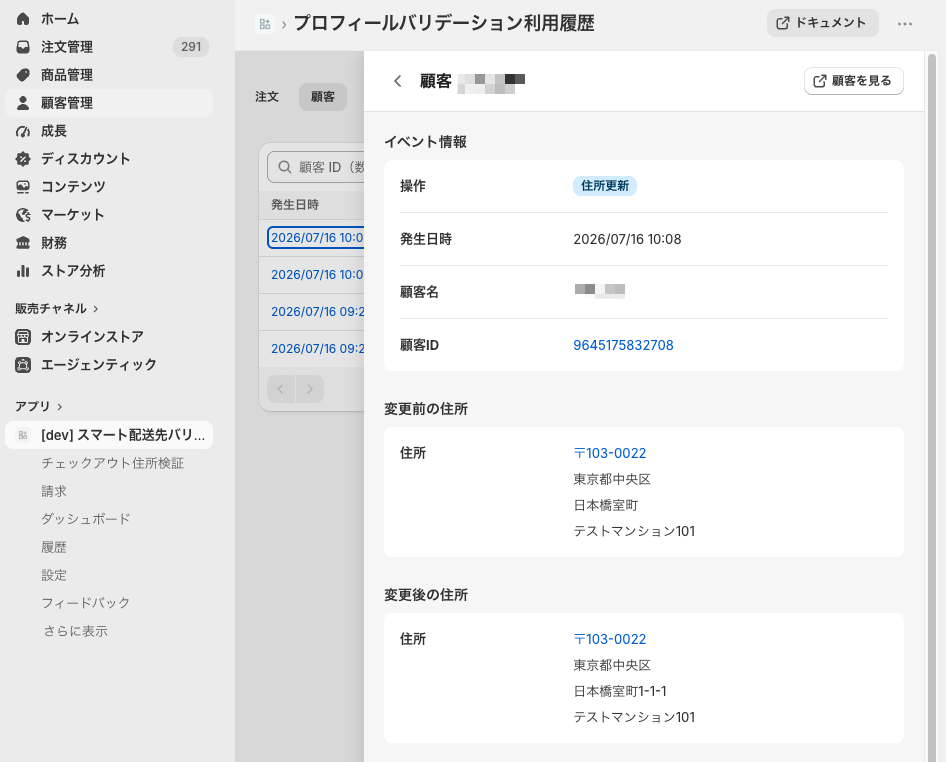
Task: Click the storefront icon next to オンラインストア
Action: point(23,337)
